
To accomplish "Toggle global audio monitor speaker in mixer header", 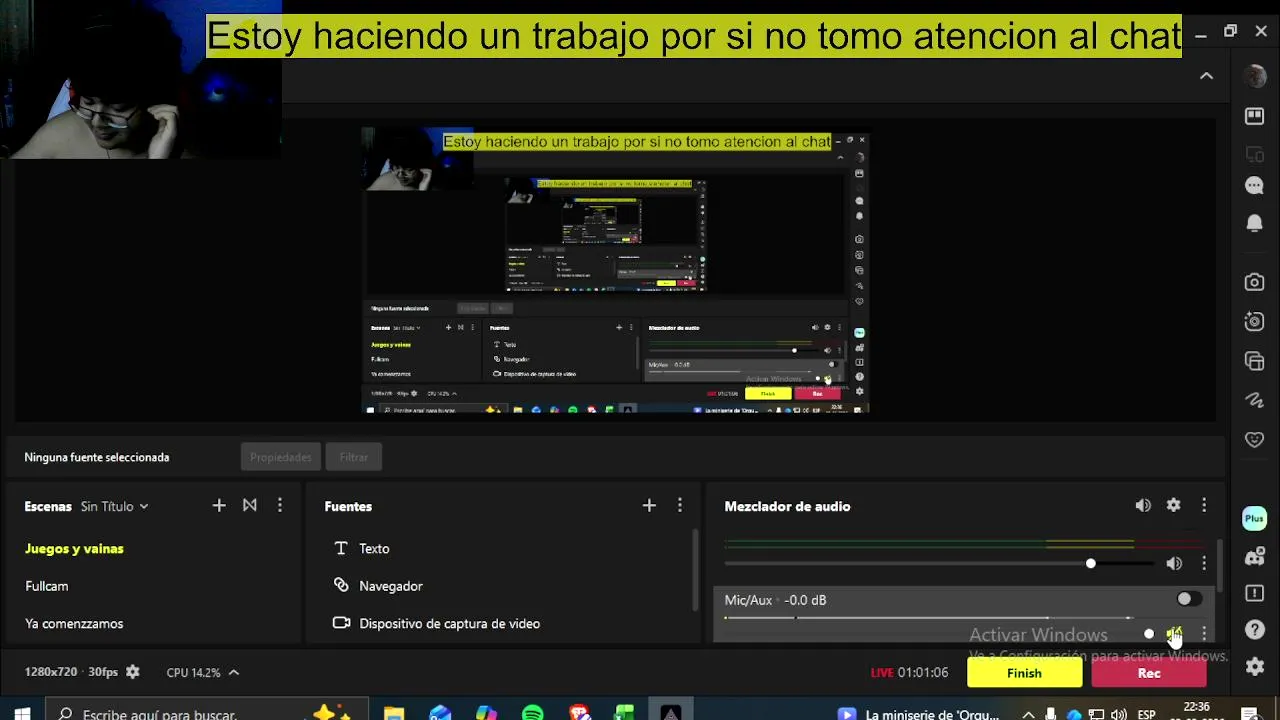I will tap(1143, 506).
